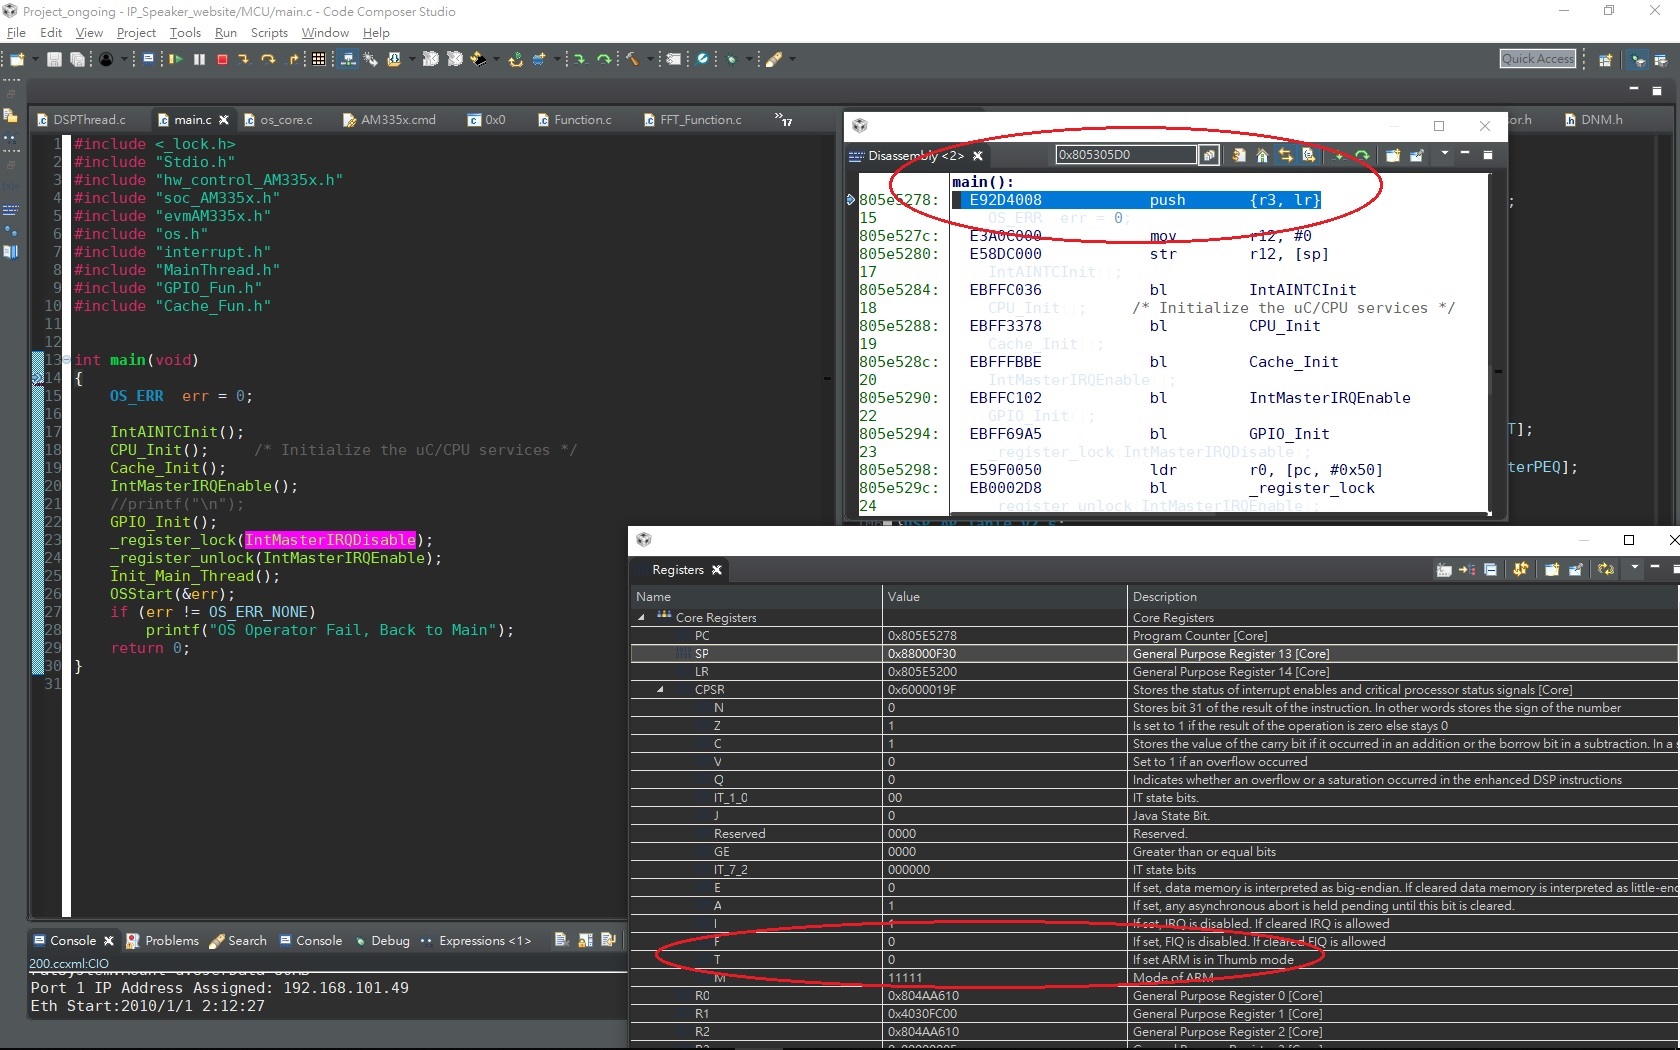
Task: Click the DNM.h editor tab
Action: (x=1593, y=120)
